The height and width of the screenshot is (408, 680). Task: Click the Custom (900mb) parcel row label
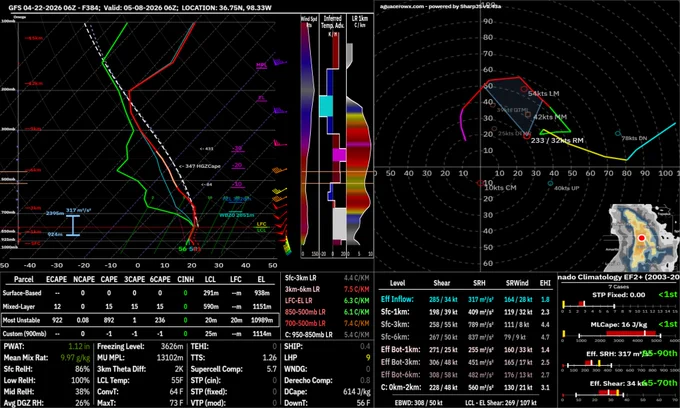tap(24, 334)
